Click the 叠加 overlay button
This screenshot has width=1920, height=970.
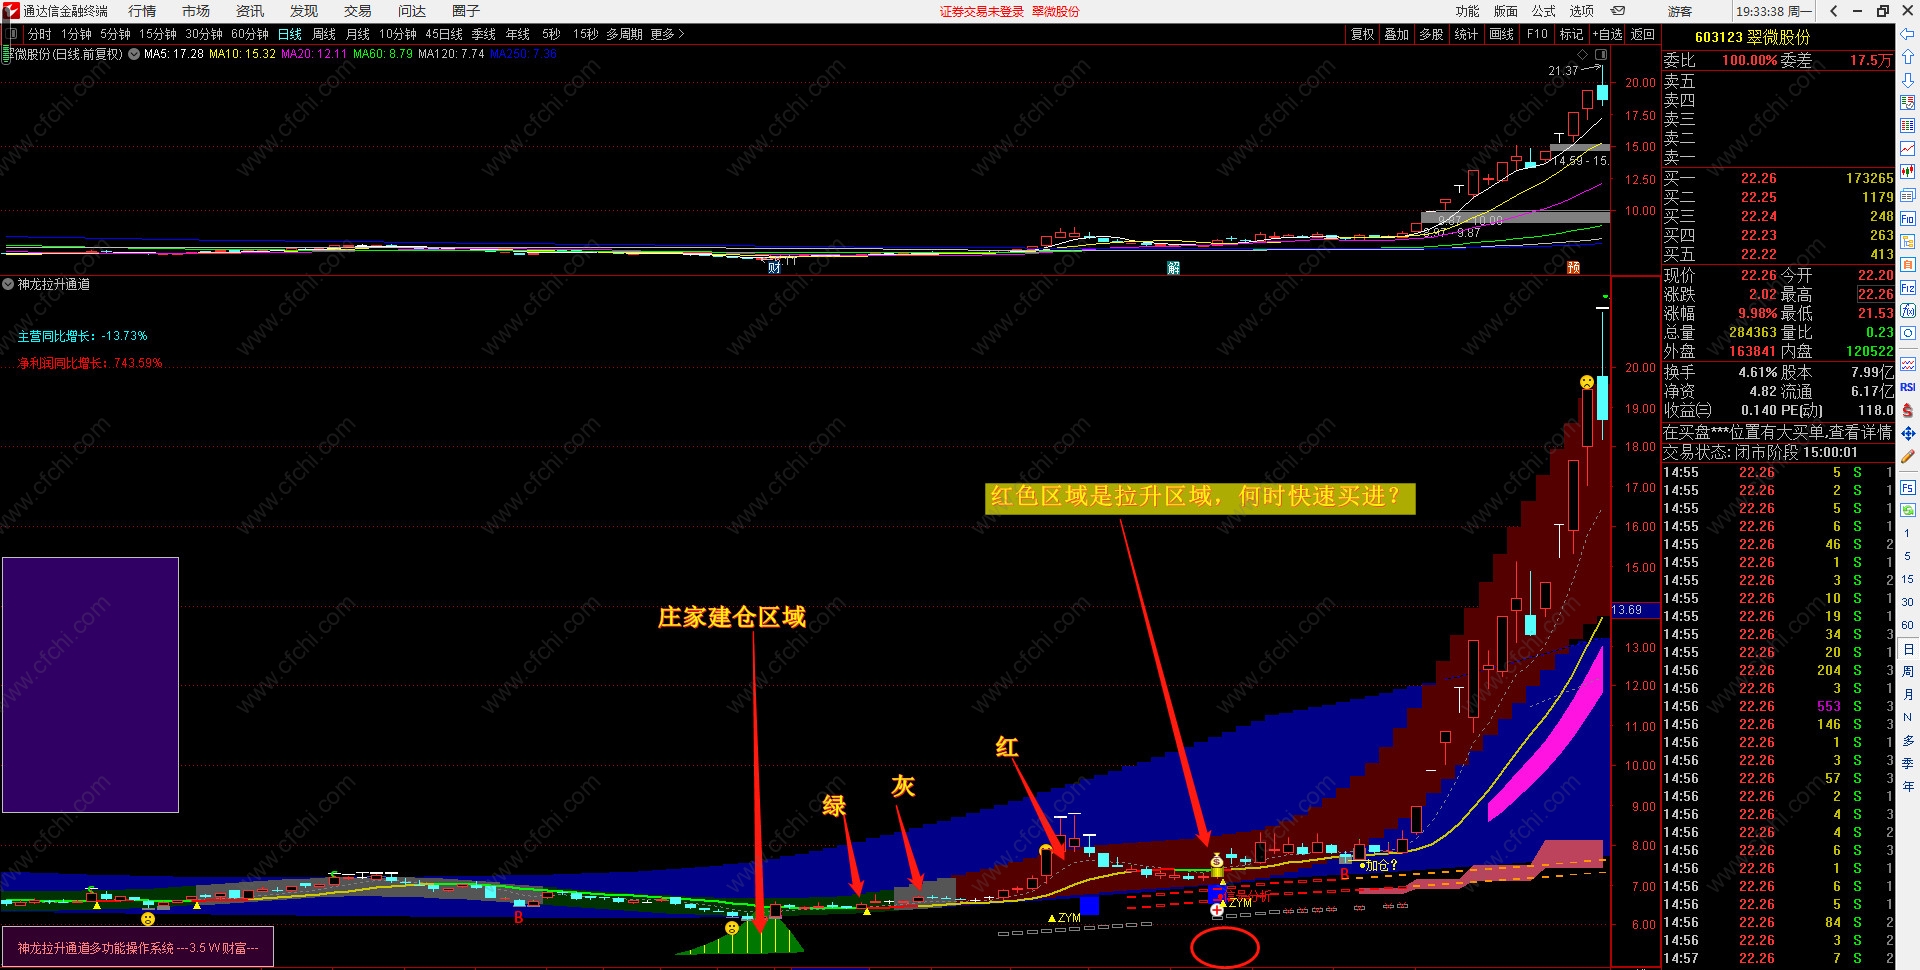(1397, 34)
